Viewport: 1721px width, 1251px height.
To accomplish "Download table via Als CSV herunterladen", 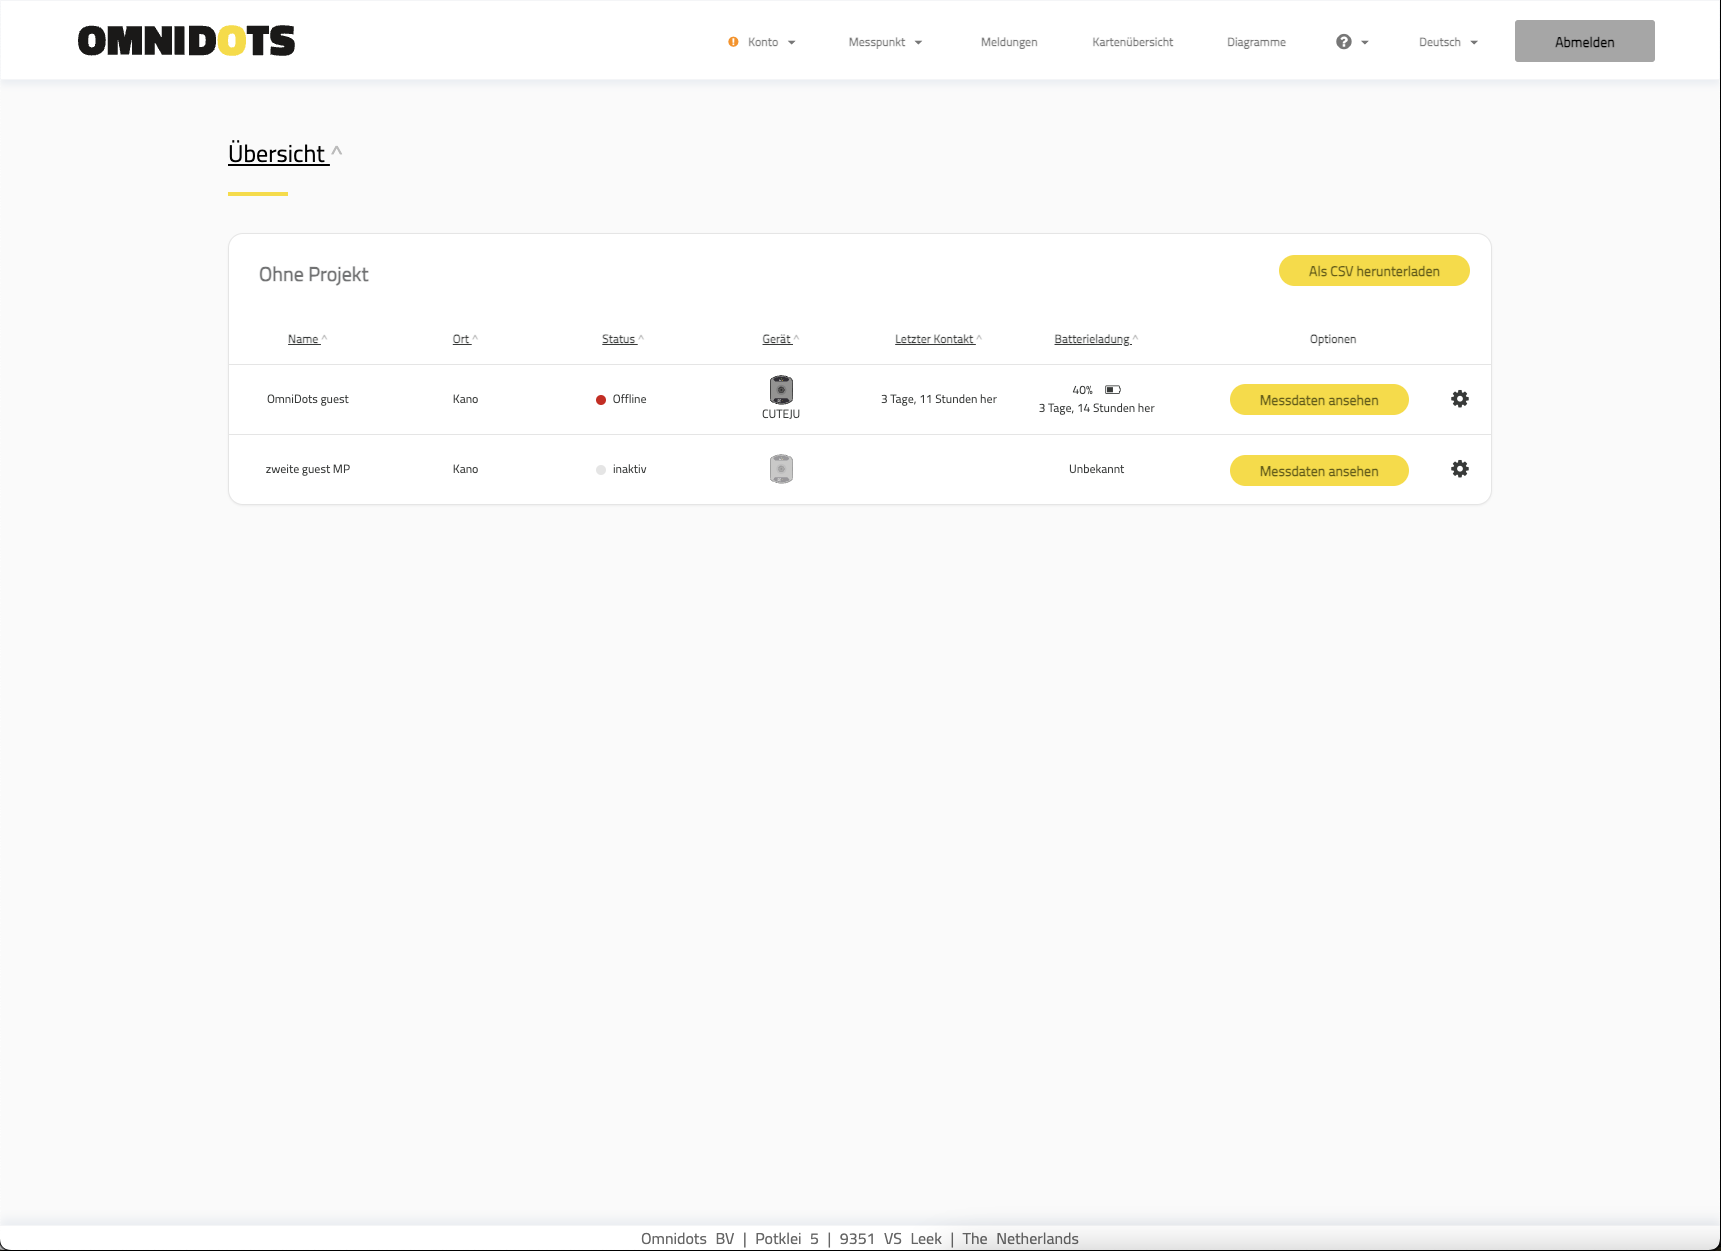I will 1373,271.
